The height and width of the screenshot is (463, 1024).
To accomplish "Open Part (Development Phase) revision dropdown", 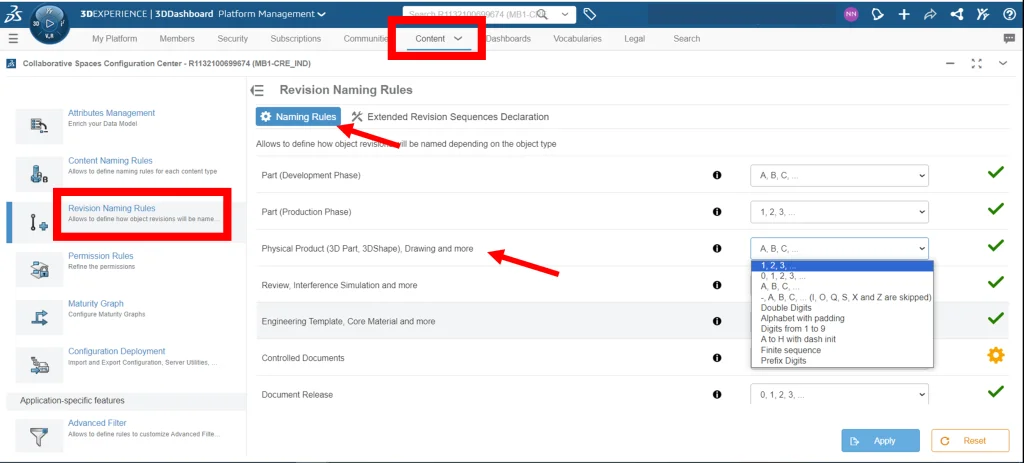I will (839, 175).
